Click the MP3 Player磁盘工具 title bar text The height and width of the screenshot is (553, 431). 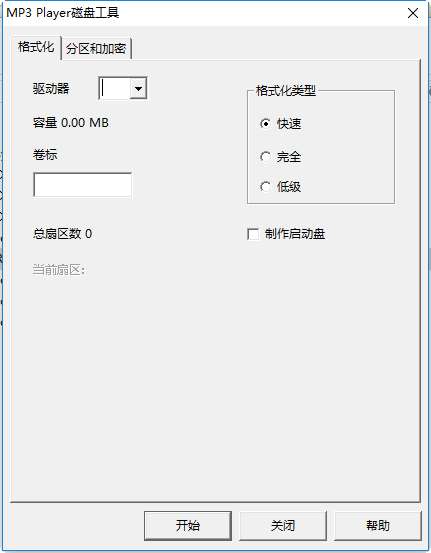coord(63,13)
